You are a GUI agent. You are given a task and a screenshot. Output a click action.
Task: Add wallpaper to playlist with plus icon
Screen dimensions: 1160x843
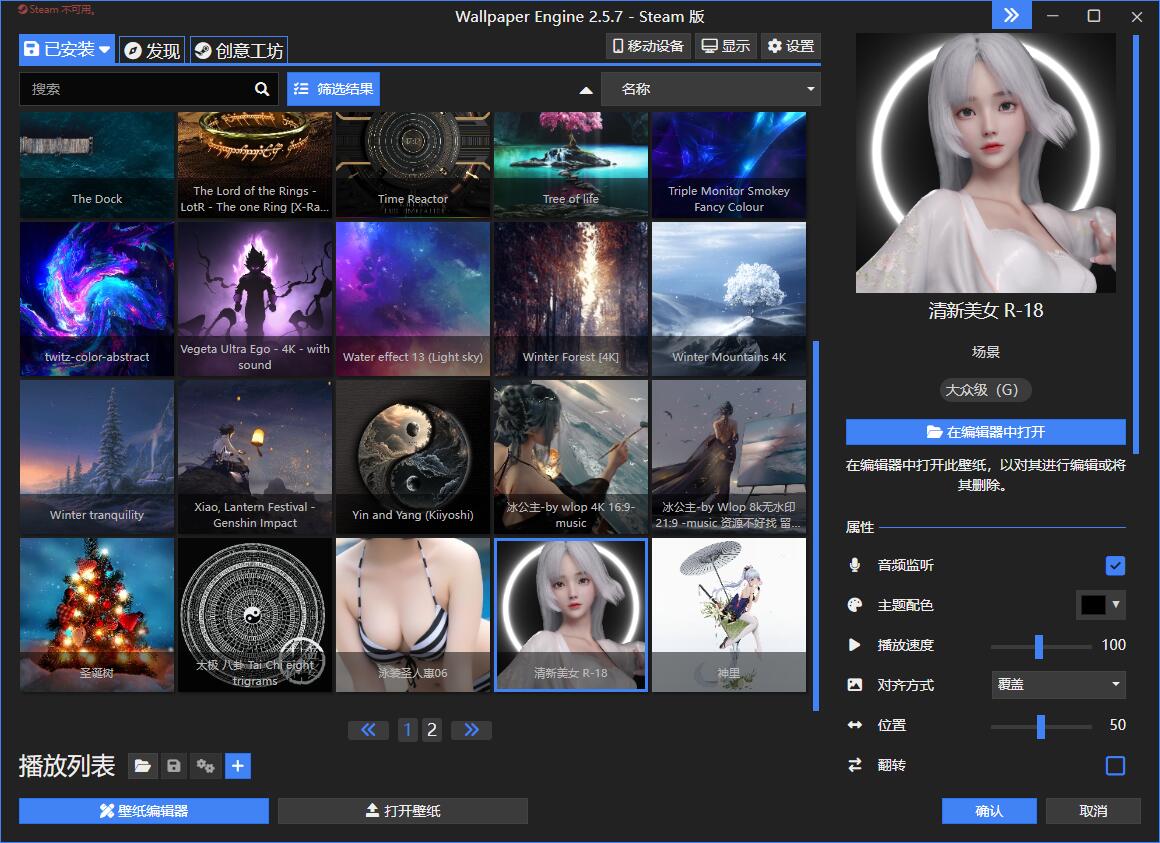pyautogui.click(x=237, y=766)
